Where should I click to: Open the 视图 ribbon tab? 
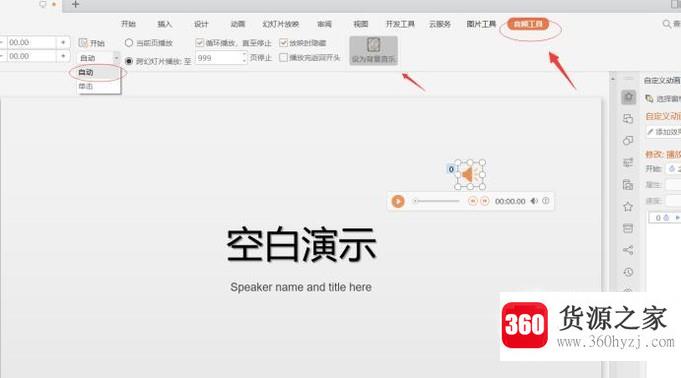tap(360, 24)
